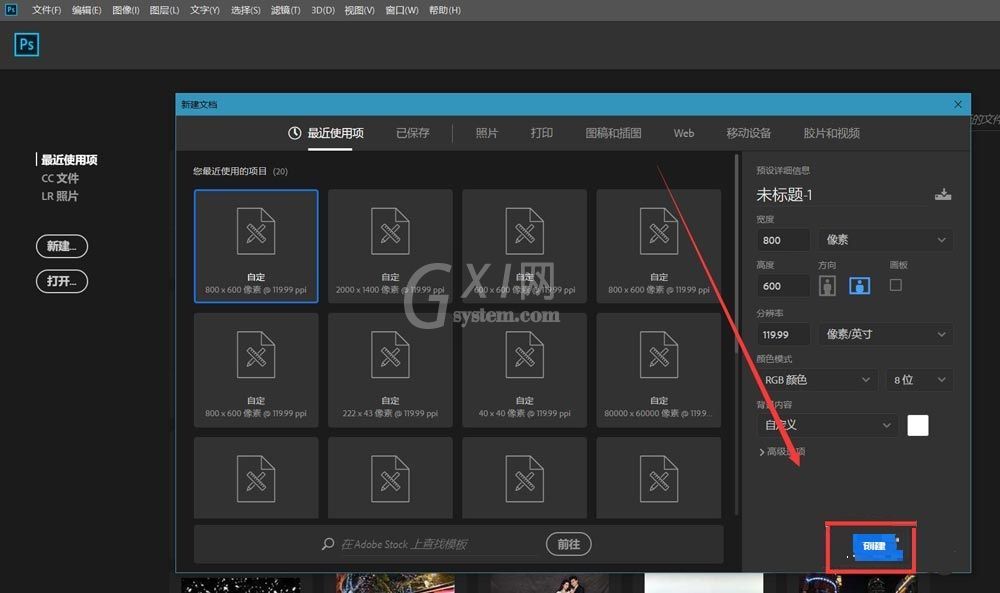Open 图像(I) menu
This screenshot has width=1000, height=593.
pyautogui.click(x=126, y=10)
